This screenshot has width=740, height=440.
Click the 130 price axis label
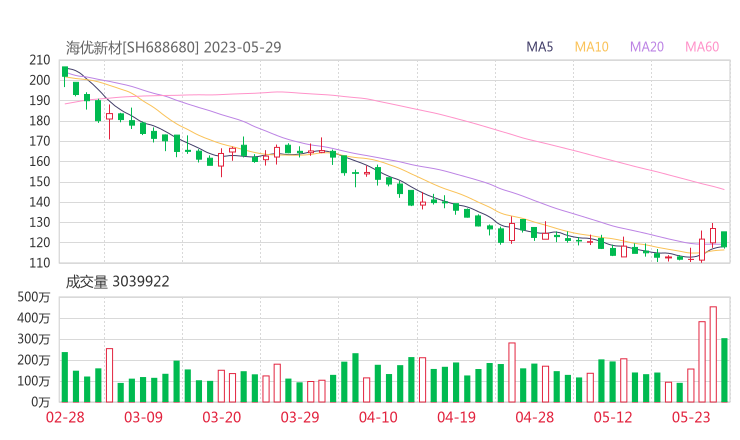click(40, 222)
